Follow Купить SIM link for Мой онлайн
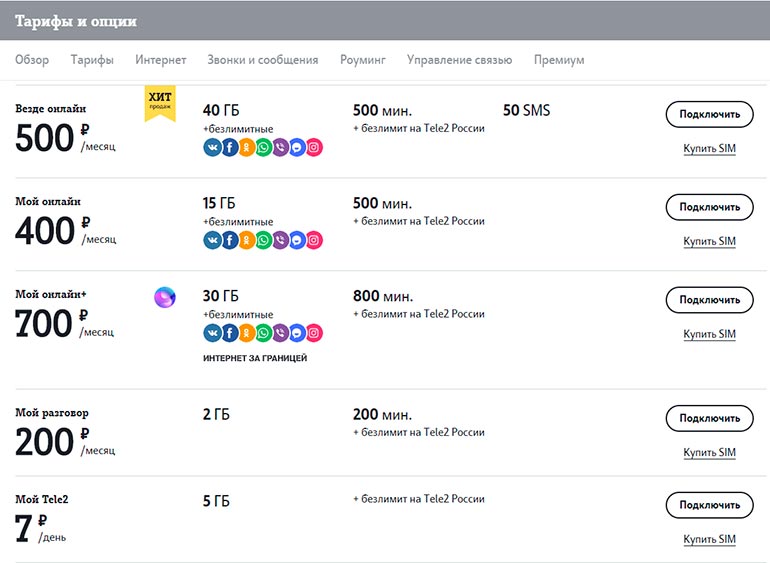The height and width of the screenshot is (563, 770). coord(709,242)
